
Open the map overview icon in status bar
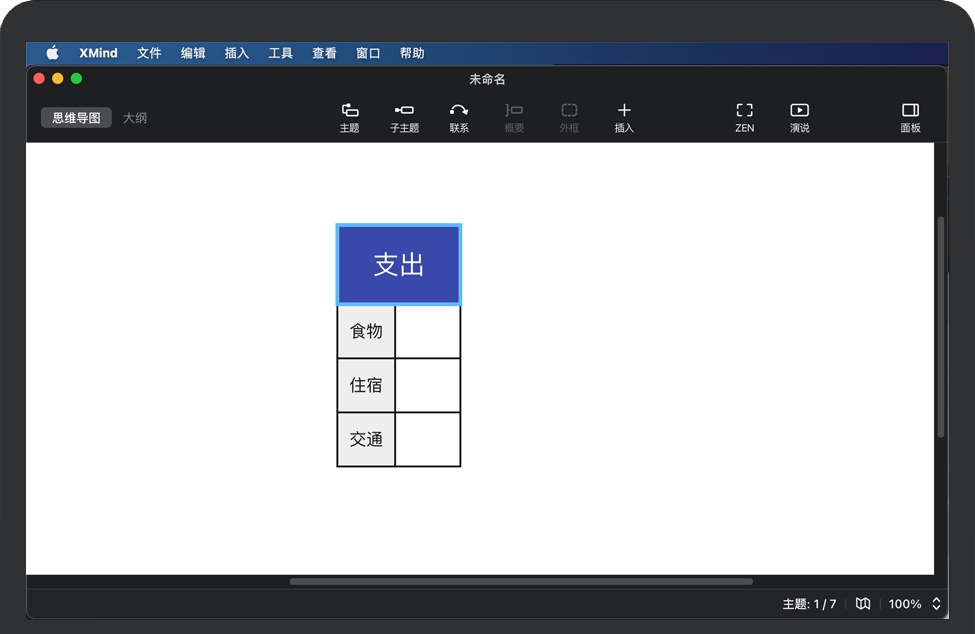(x=863, y=604)
